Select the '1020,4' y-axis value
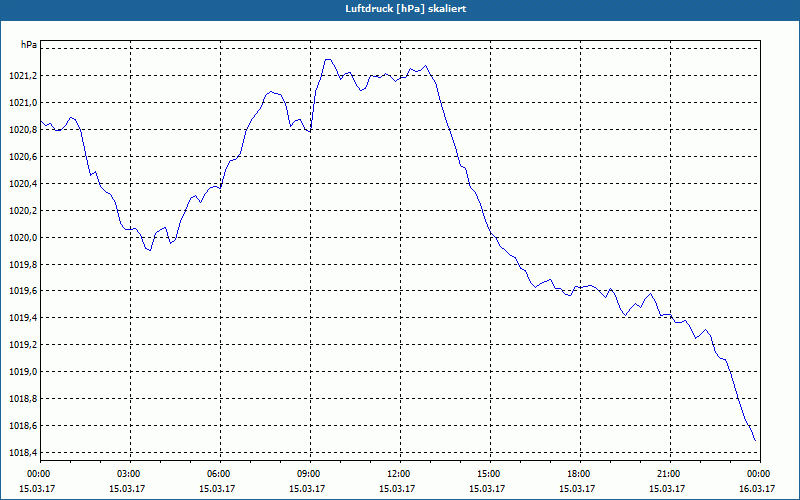The image size is (800, 500). click(x=23, y=184)
